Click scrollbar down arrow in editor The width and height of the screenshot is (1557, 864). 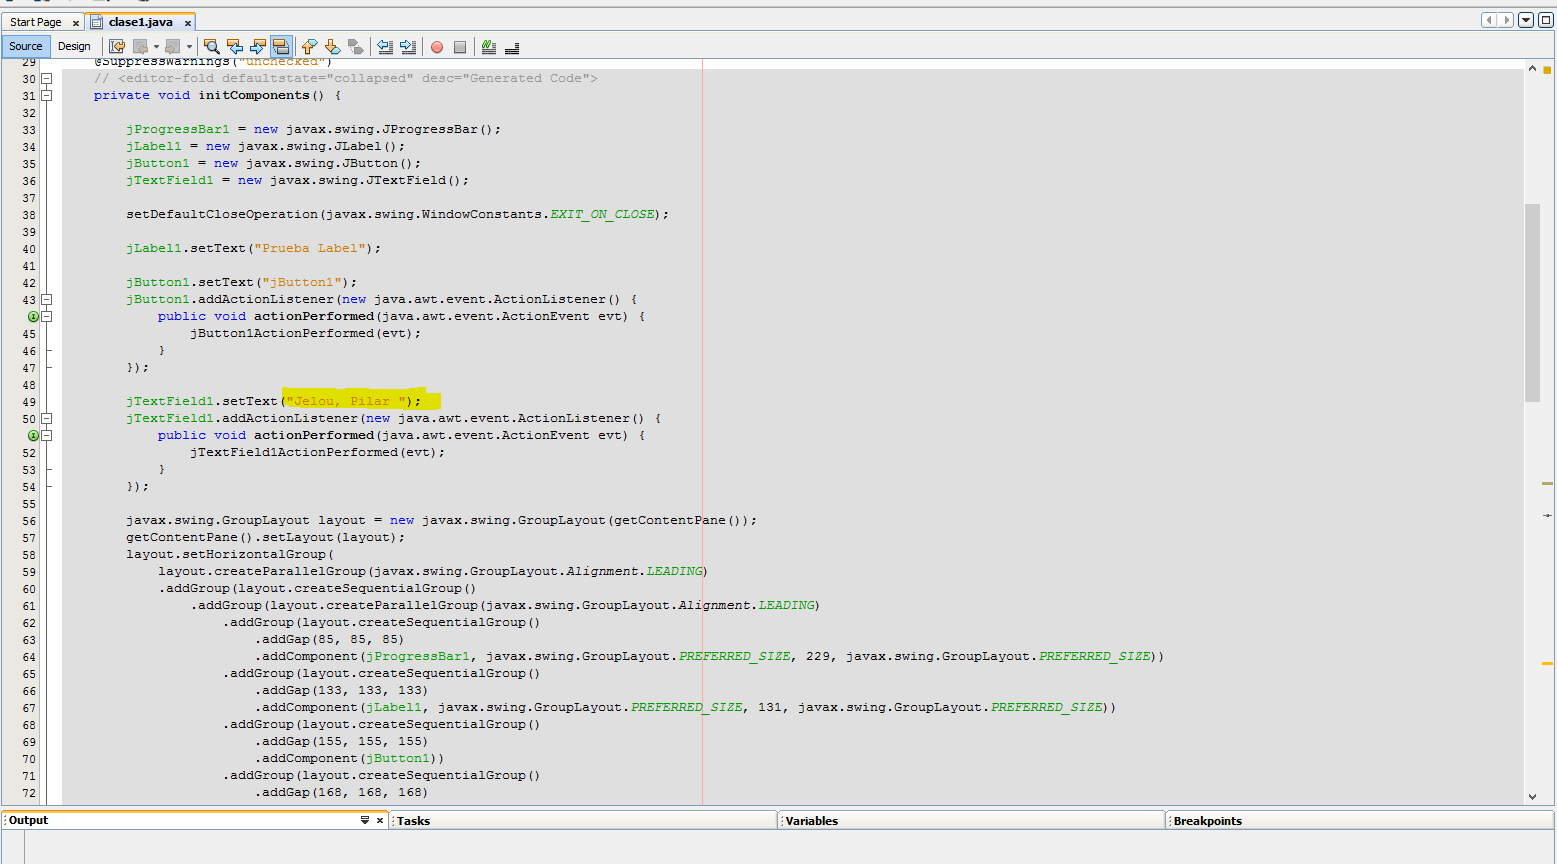[1532, 797]
